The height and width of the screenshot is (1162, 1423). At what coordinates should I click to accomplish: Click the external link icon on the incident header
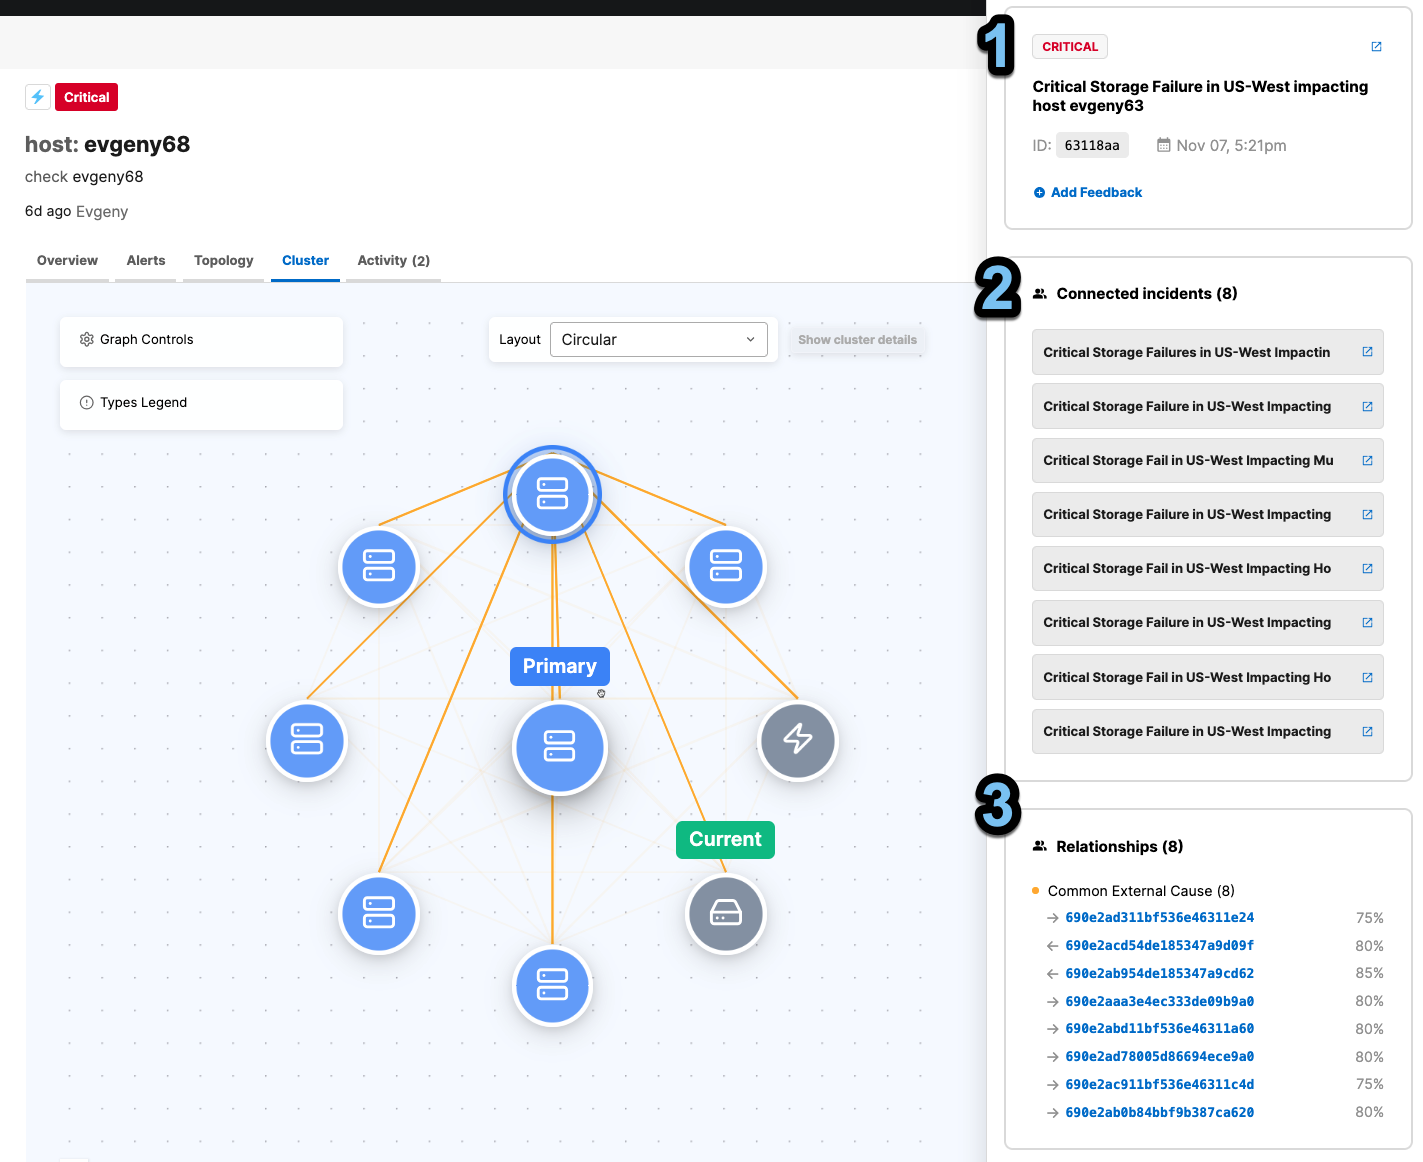point(1376,46)
